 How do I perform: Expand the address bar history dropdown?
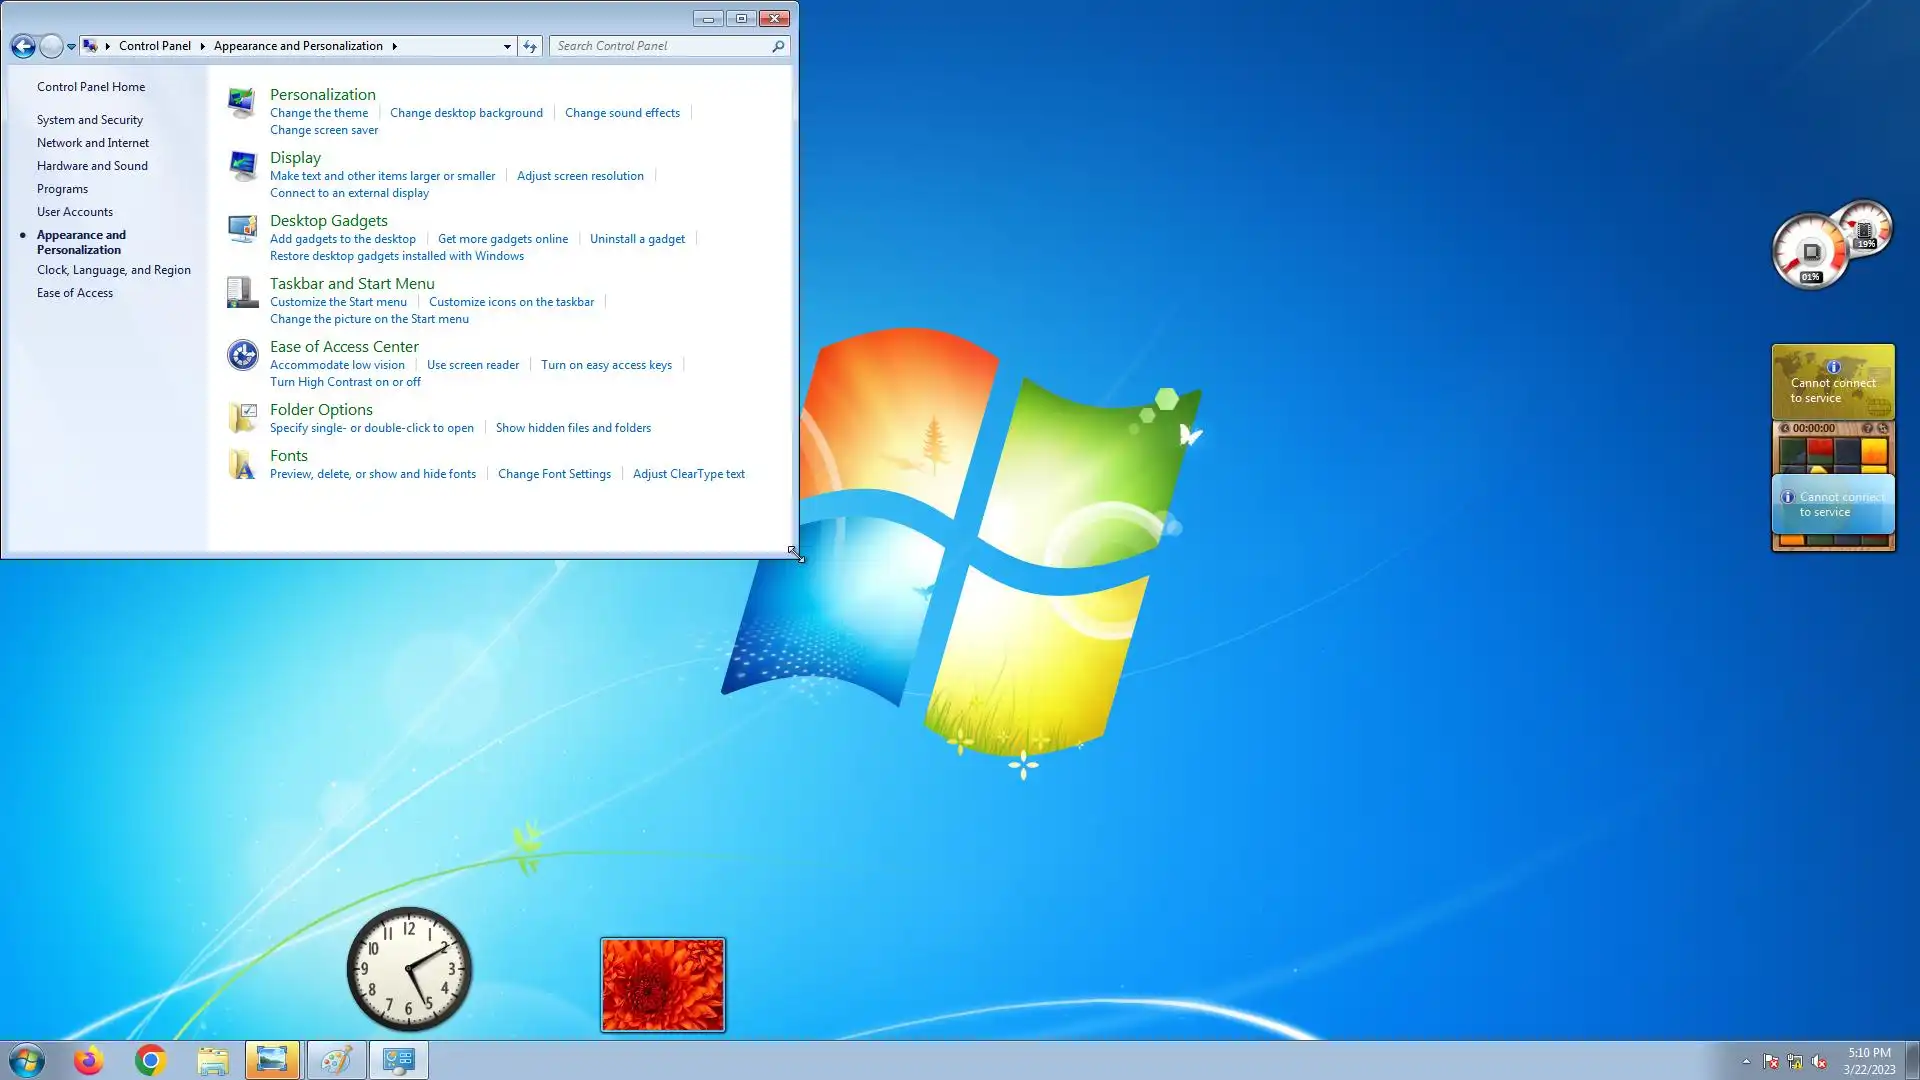point(507,46)
